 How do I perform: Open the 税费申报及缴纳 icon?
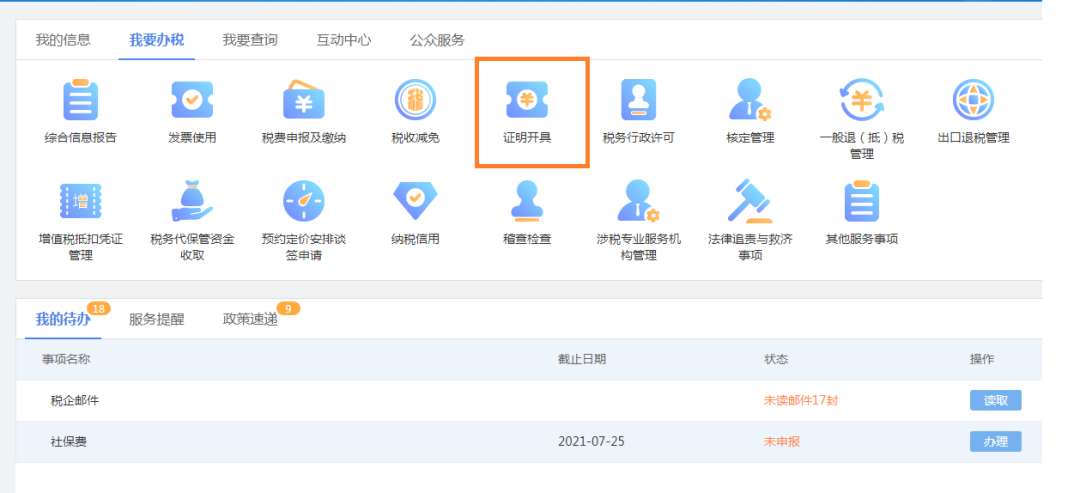click(304, 101)
